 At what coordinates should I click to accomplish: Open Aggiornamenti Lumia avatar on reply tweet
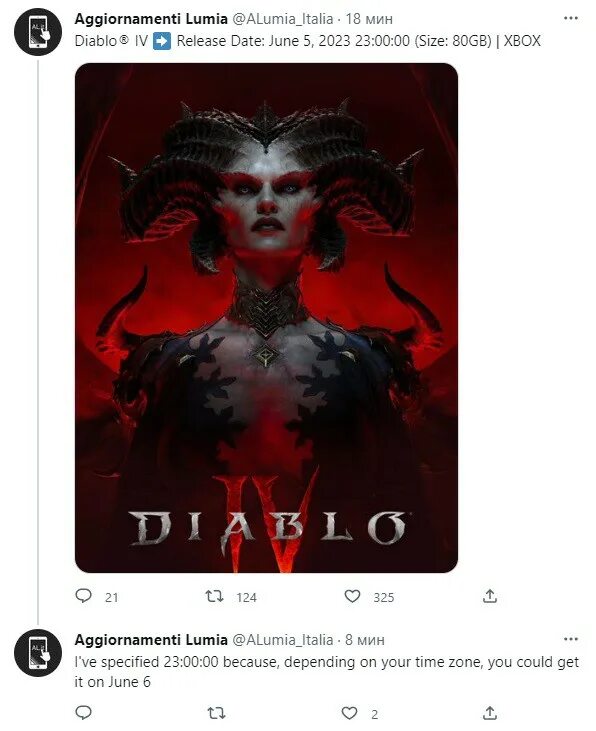38,653
